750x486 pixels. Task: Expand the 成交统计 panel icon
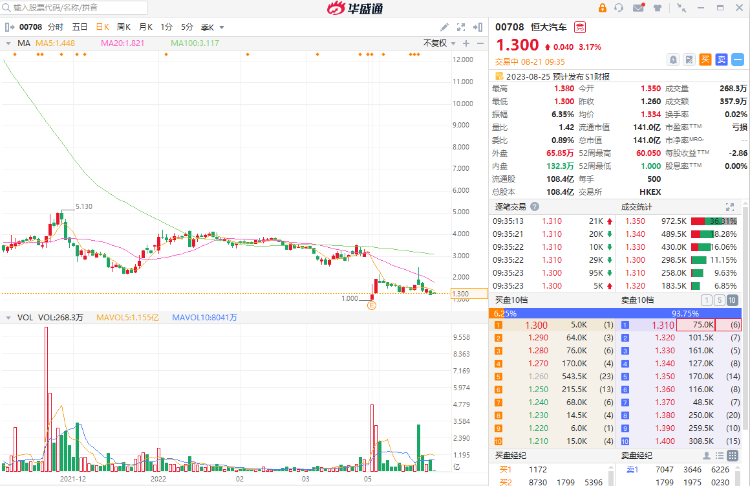coord(730,207)
